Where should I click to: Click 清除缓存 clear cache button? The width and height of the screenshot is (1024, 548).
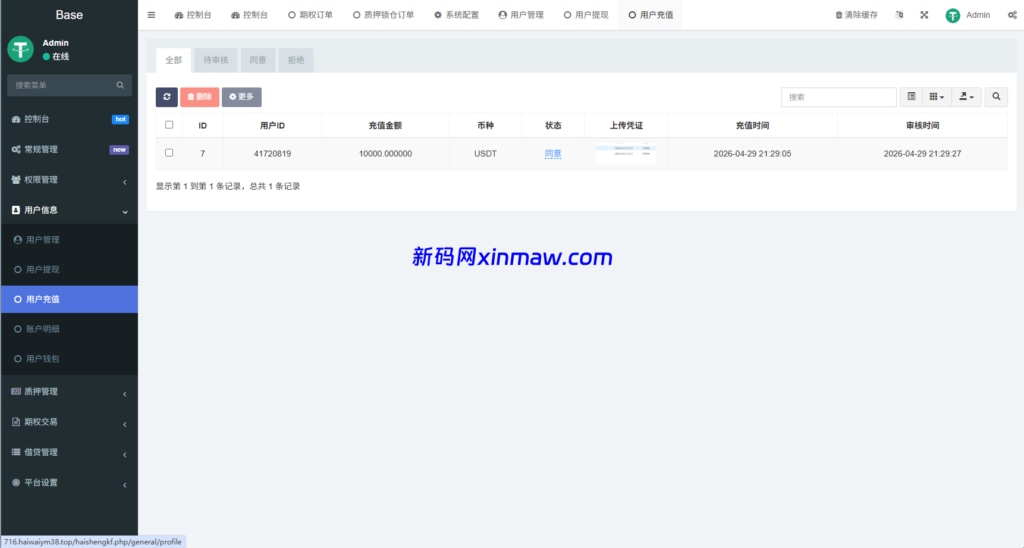(x=856, y=15)
